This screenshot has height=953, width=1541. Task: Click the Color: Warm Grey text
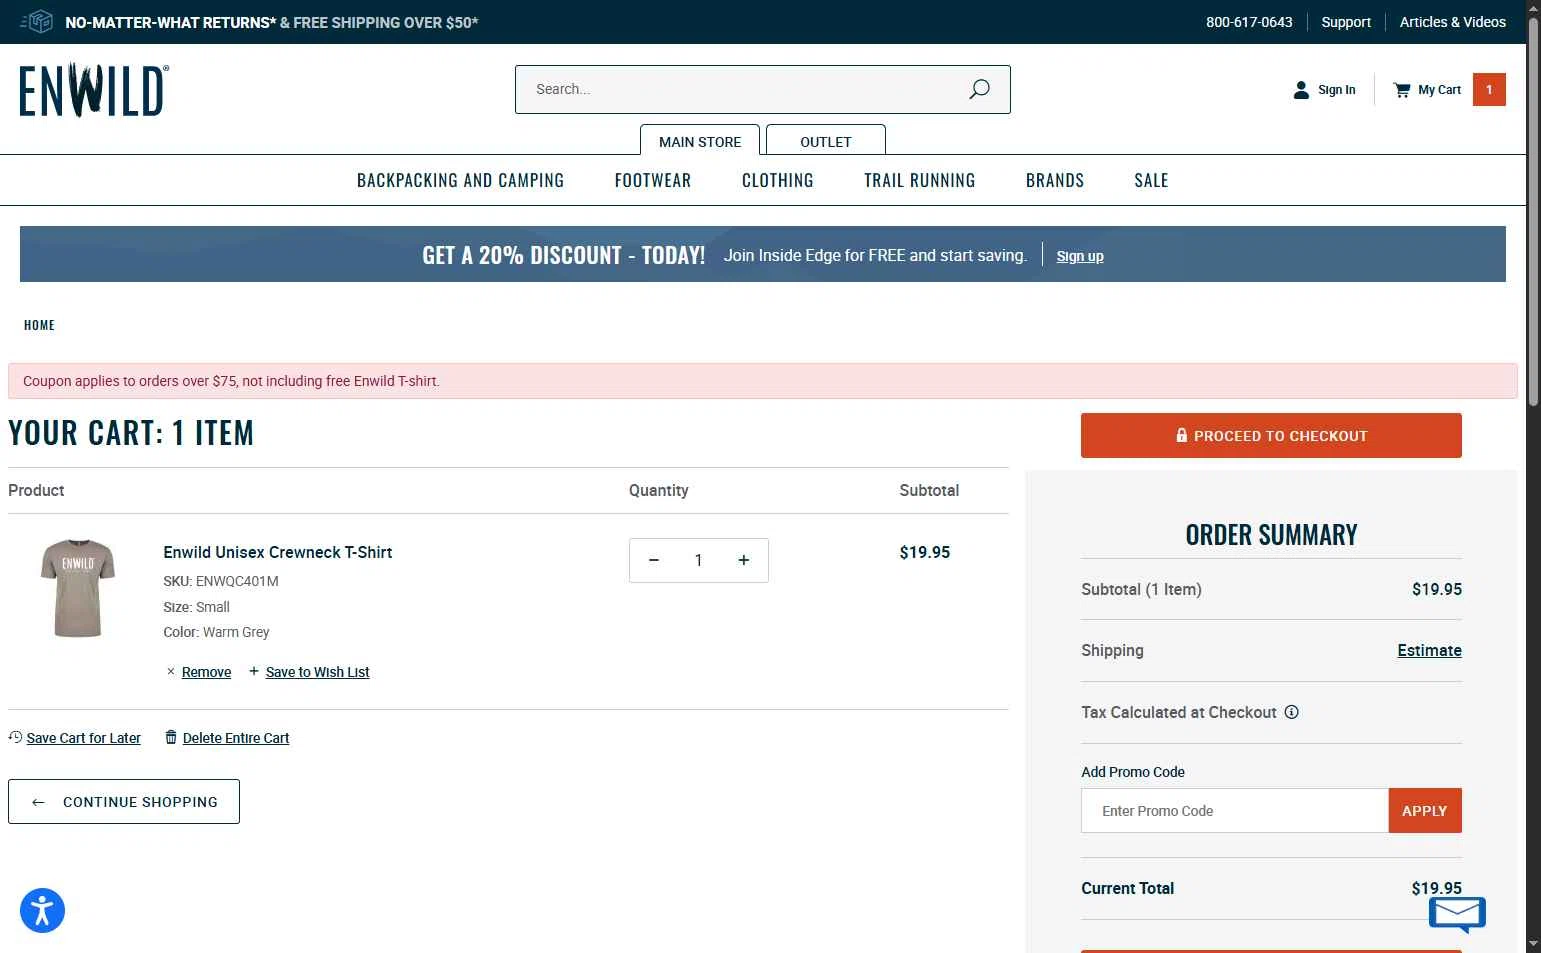216,632
